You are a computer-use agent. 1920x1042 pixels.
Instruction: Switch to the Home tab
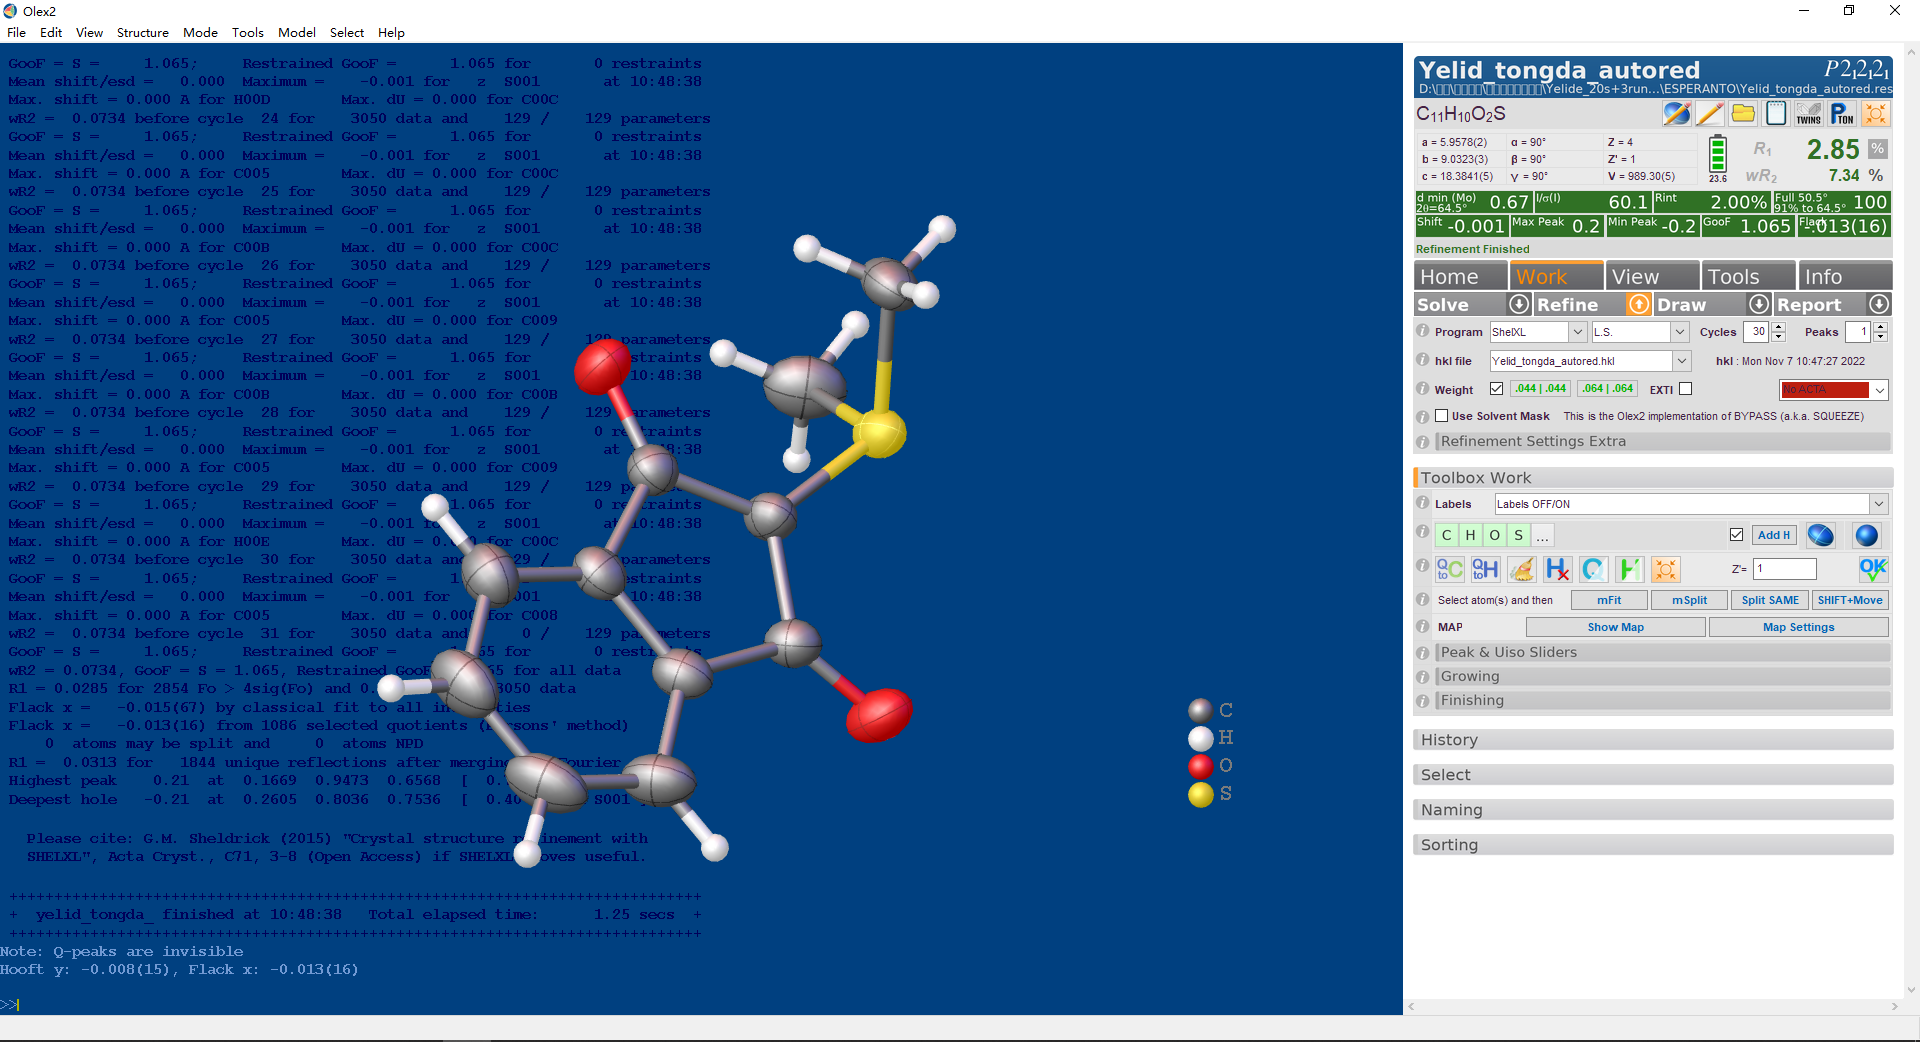pyautogui.click(x=1460, y=276)
